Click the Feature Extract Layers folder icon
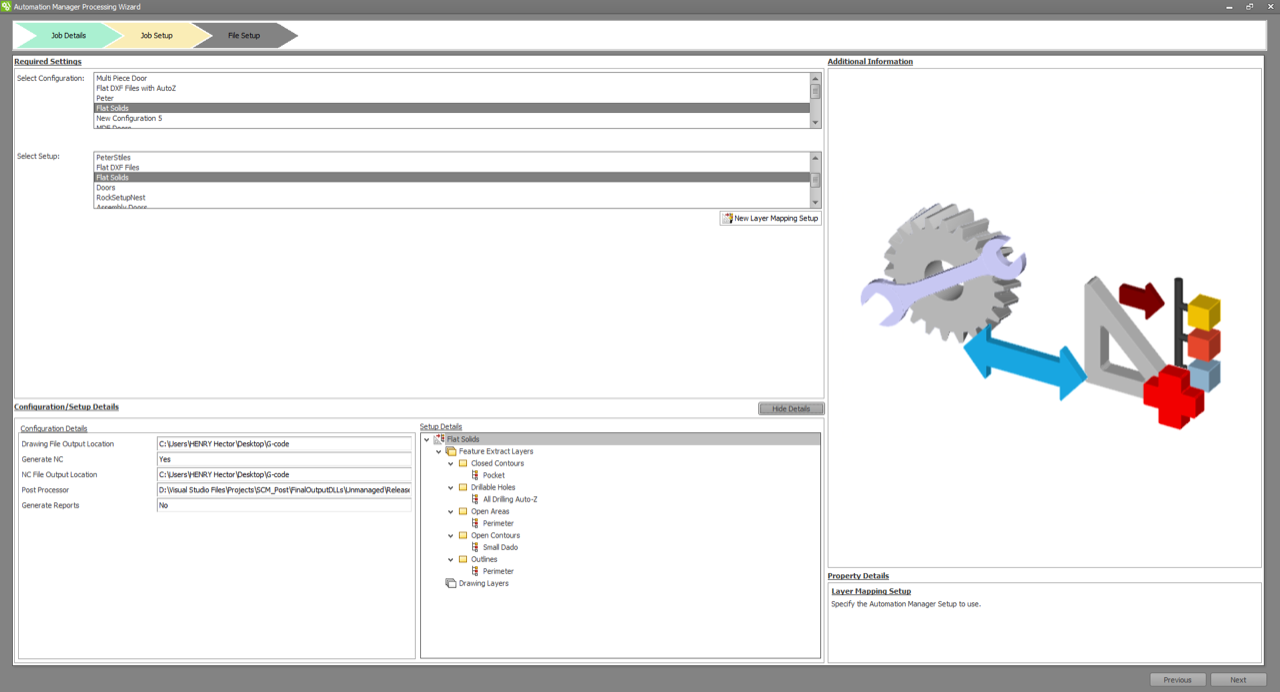This screenshot has height=692, width=1280. (451, 451)
